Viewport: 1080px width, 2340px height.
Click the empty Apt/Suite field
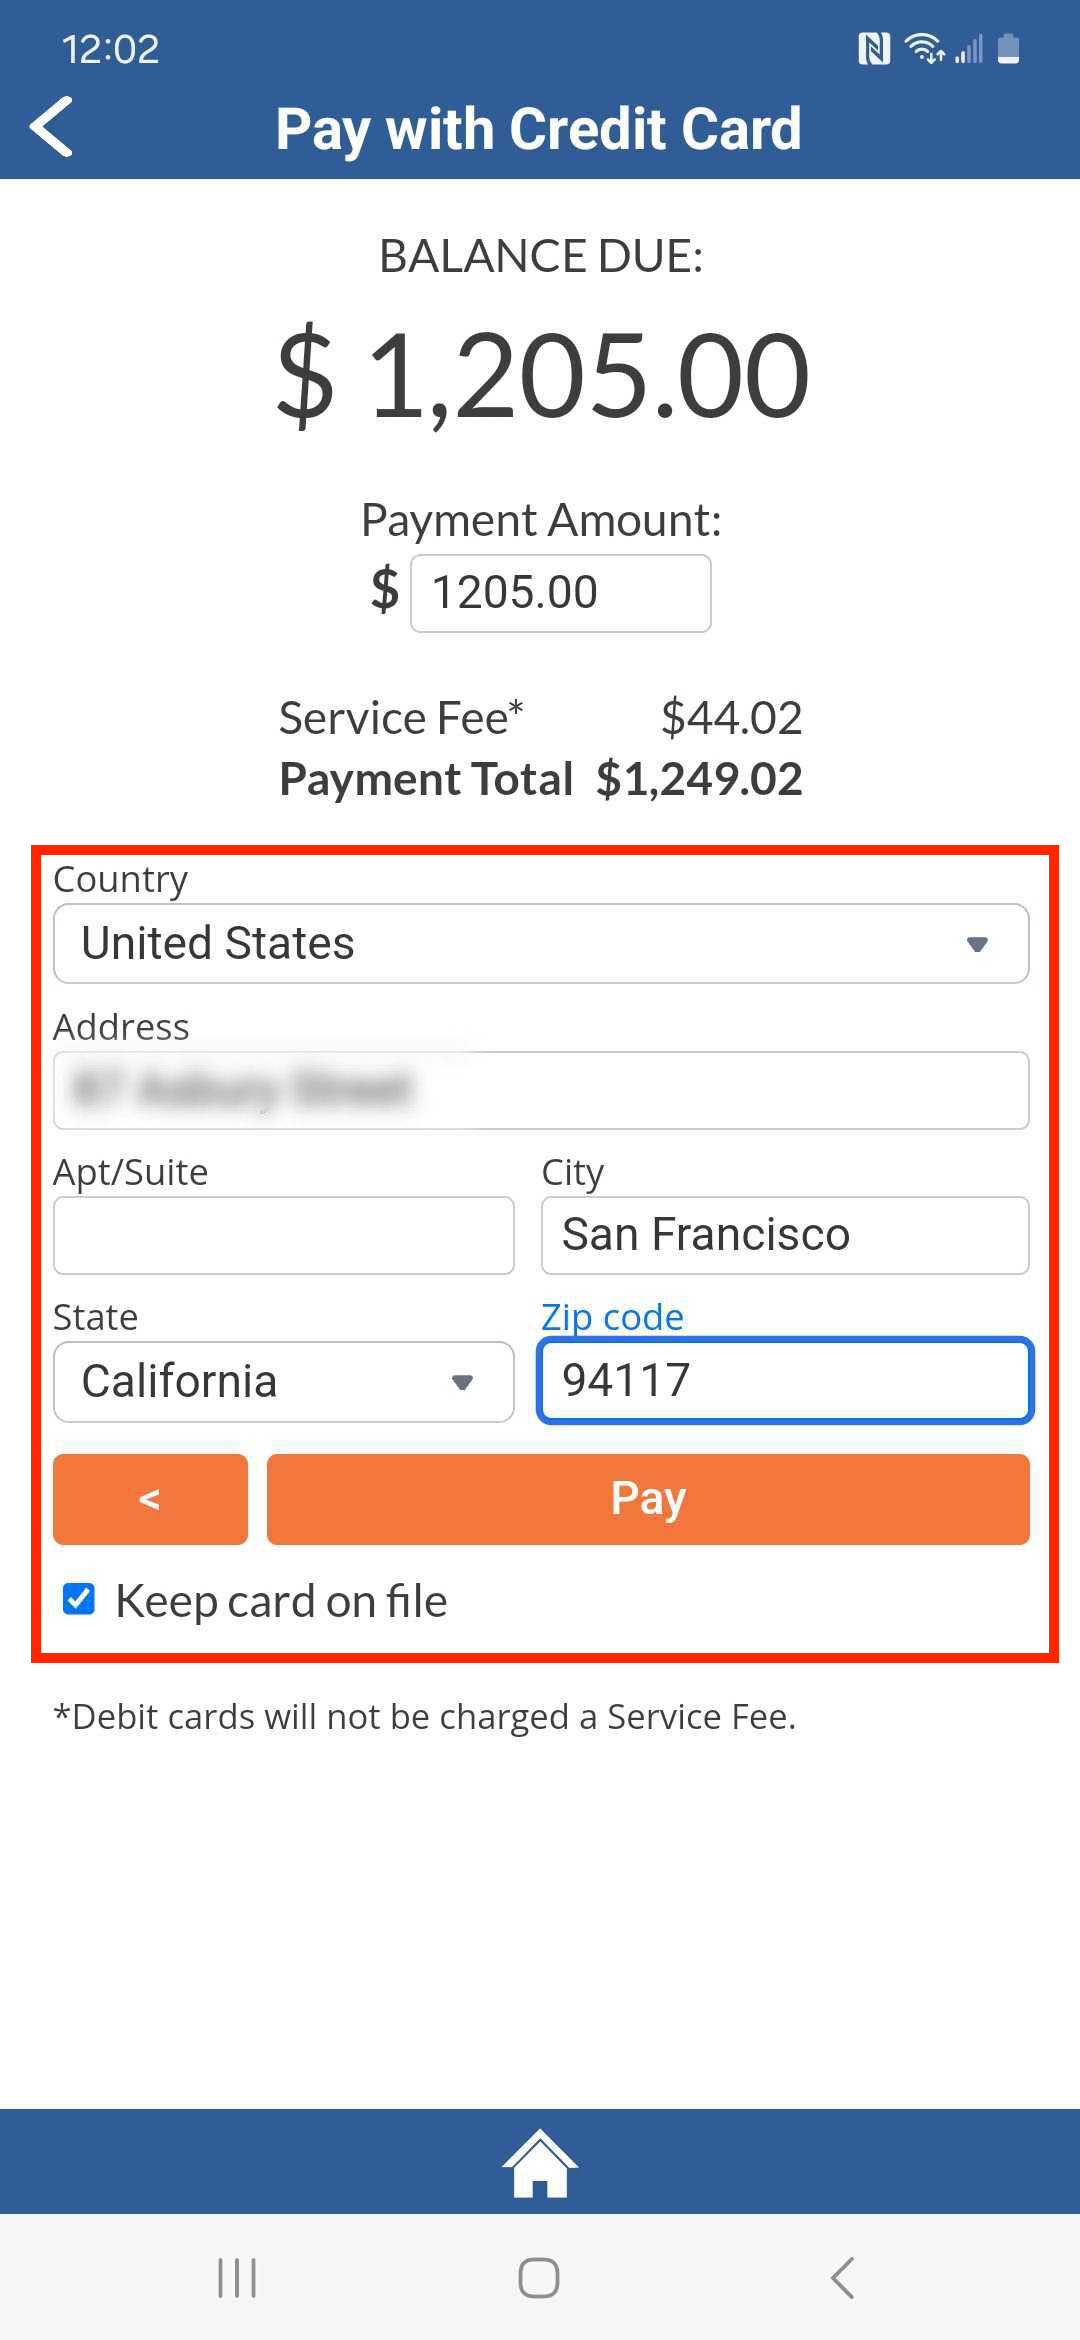click(284, 1235)
